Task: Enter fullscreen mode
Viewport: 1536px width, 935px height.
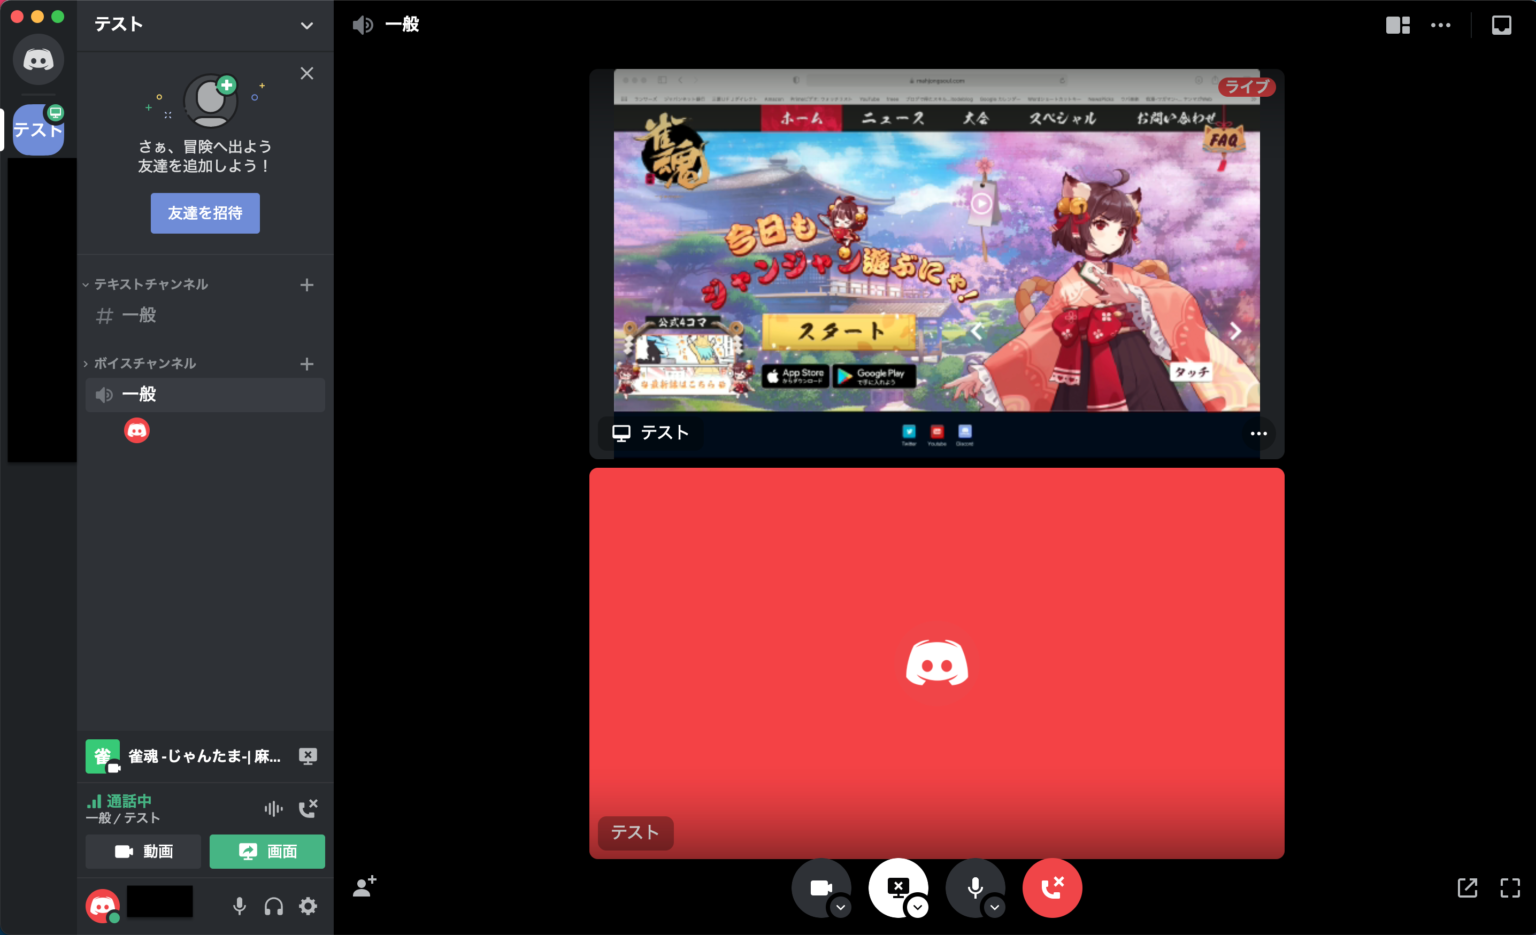Action: pyautogui.click(x=1510, y=887)
